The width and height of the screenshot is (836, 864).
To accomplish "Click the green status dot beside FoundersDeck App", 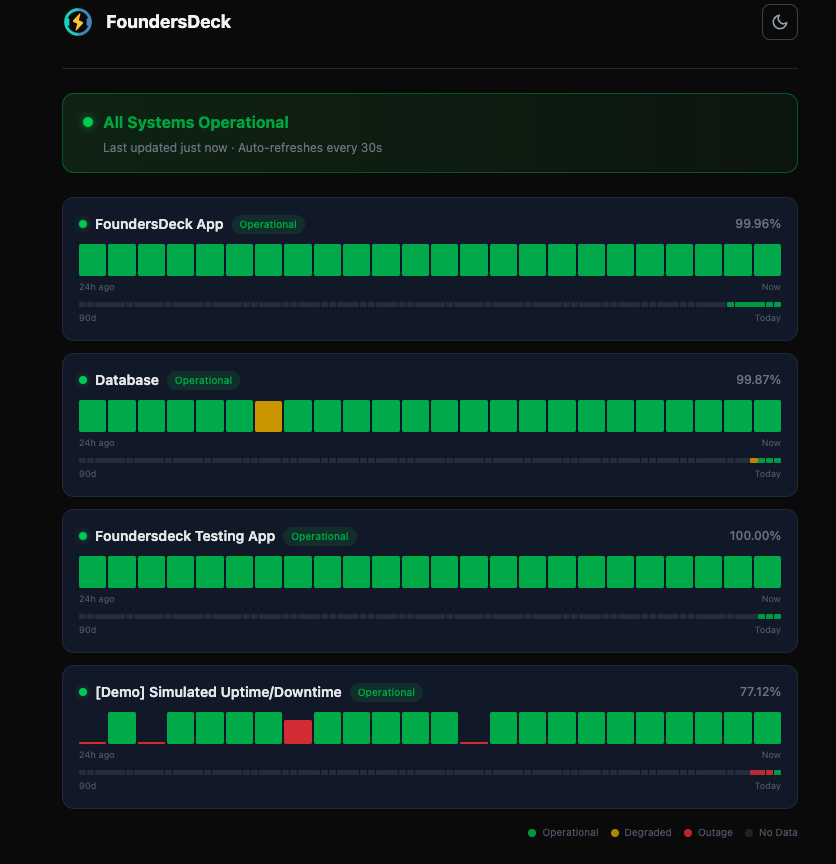I will [83, 224].
